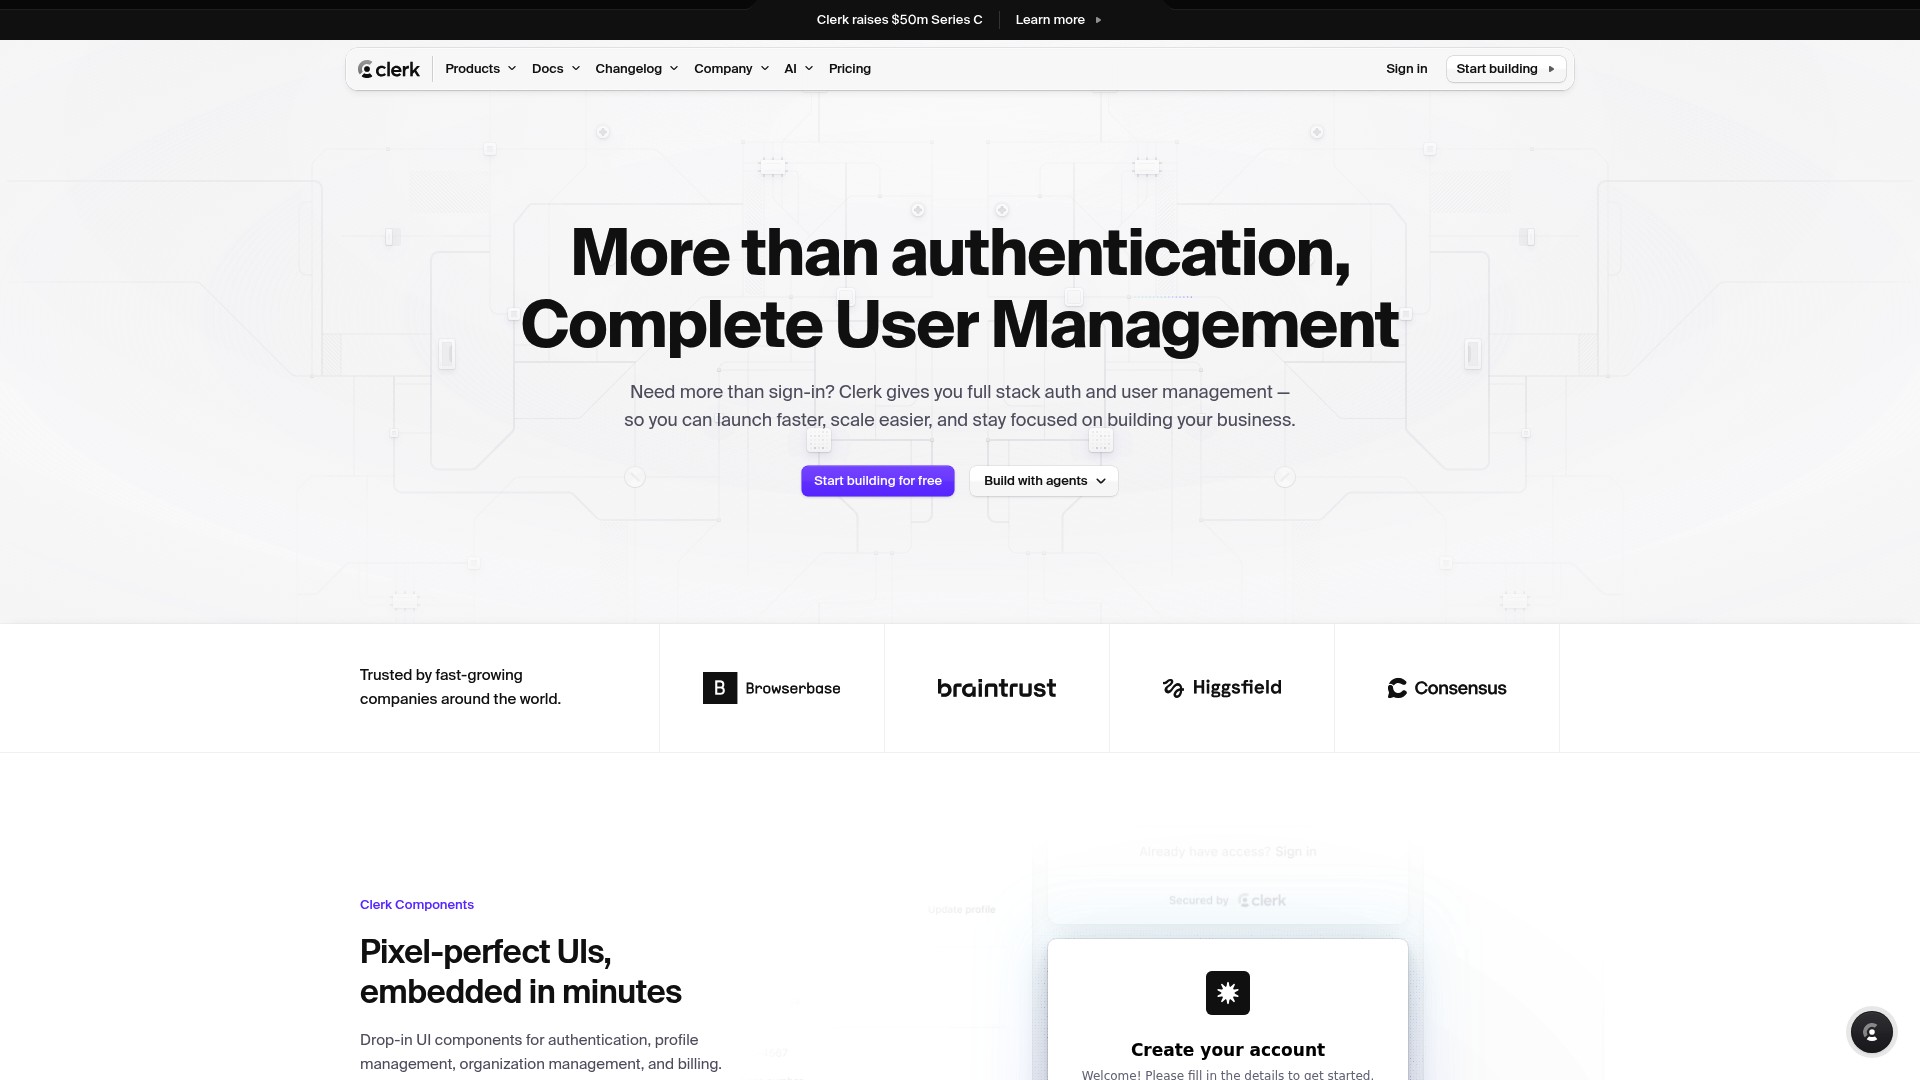This screenshot has width=1920, height=1080.
Task: Open the Changelog dropdown
Action: pos(636,69)
